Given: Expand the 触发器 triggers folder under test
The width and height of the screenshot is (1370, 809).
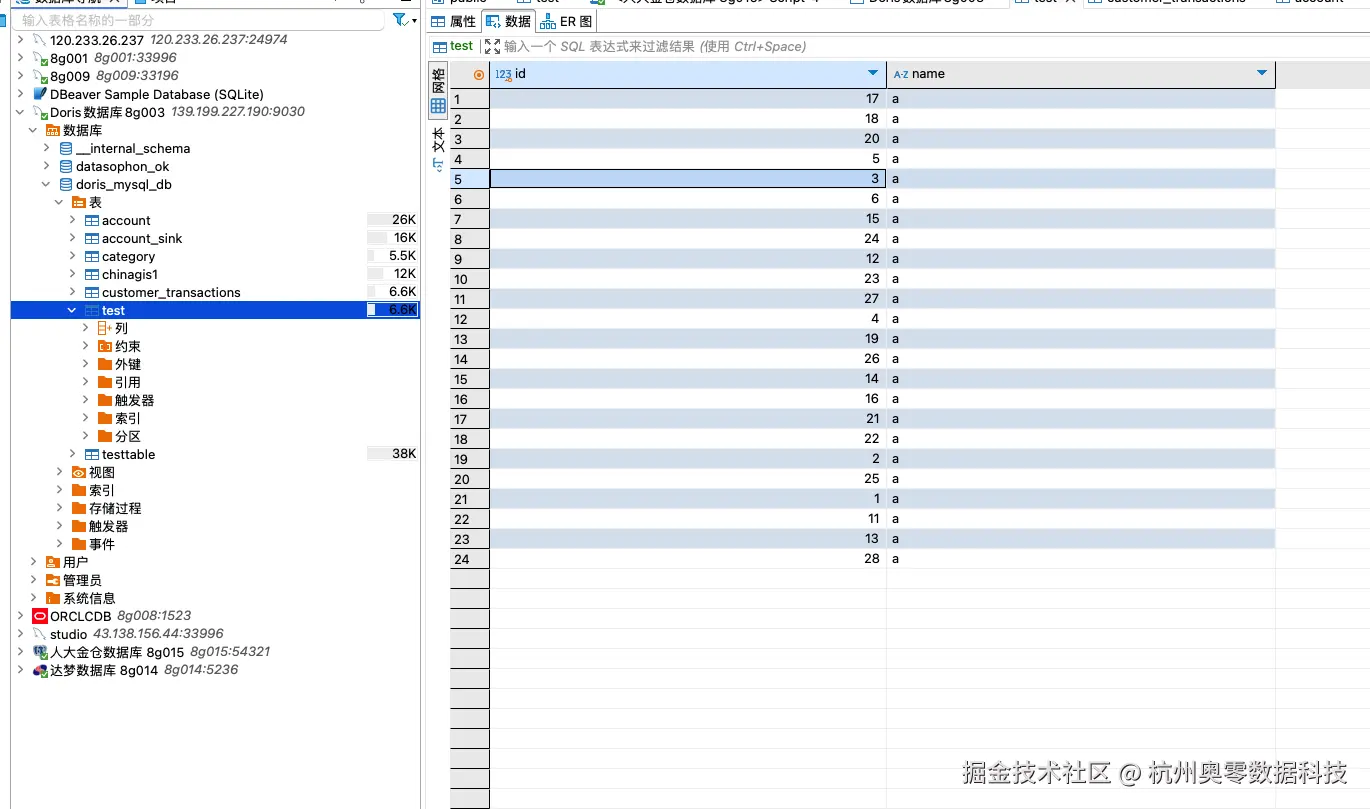Looking at the screenshot, I should click(84, 400).
